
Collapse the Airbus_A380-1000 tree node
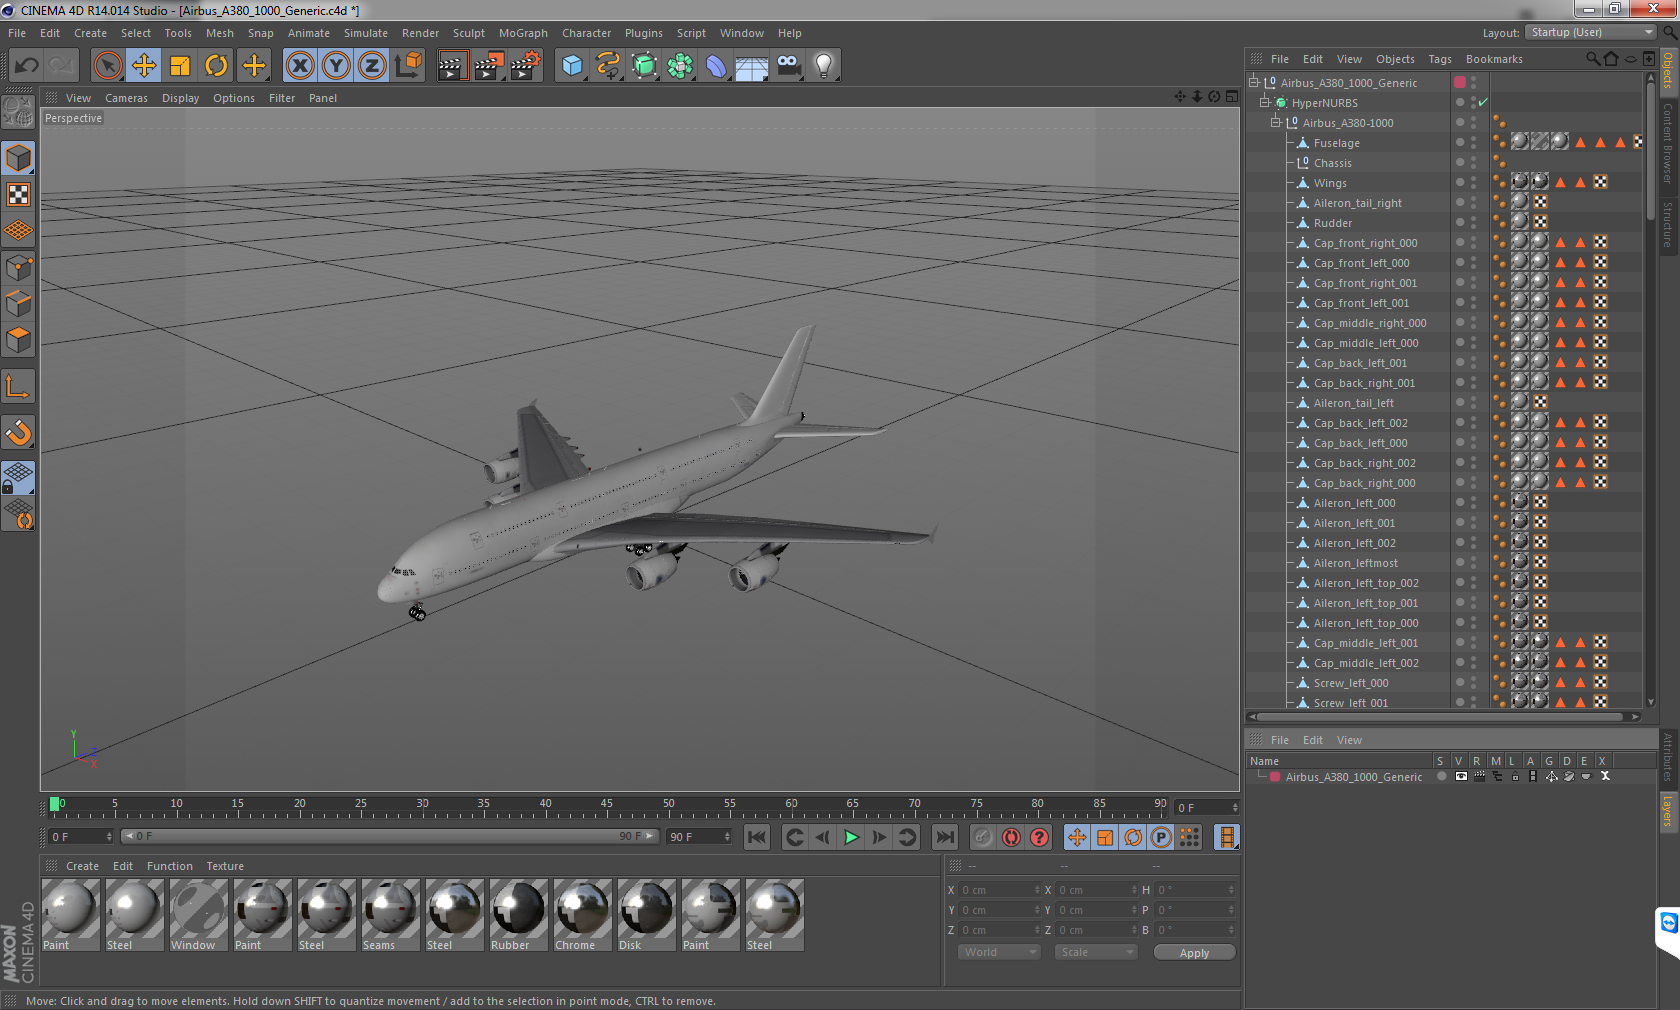tap(1276, 122)
